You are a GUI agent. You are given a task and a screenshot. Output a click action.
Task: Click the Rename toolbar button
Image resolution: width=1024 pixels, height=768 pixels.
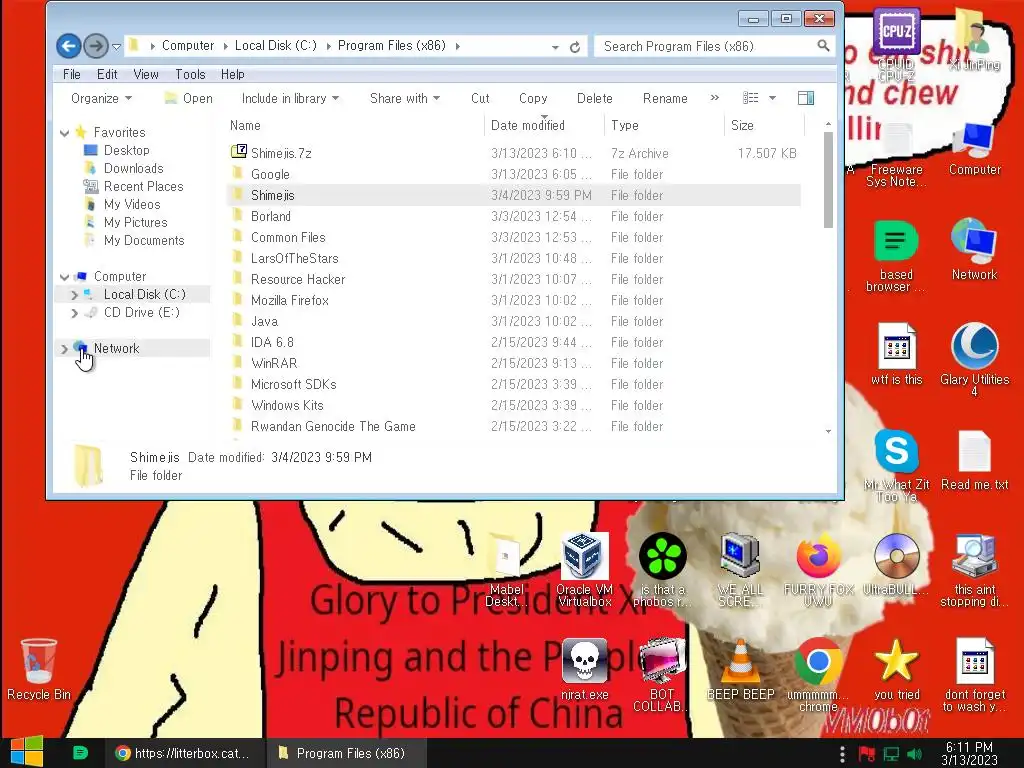pyautogui.click(x=665, y=98)
